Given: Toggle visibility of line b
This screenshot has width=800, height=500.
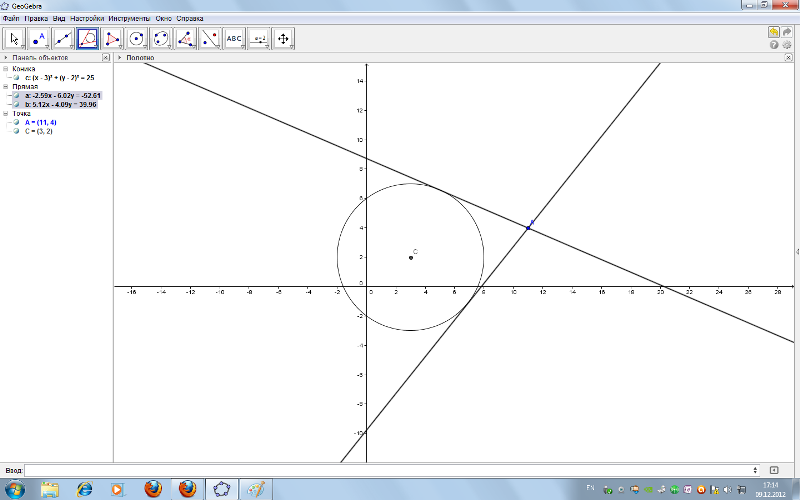Looking at the screenshot, I should [16, 105].
